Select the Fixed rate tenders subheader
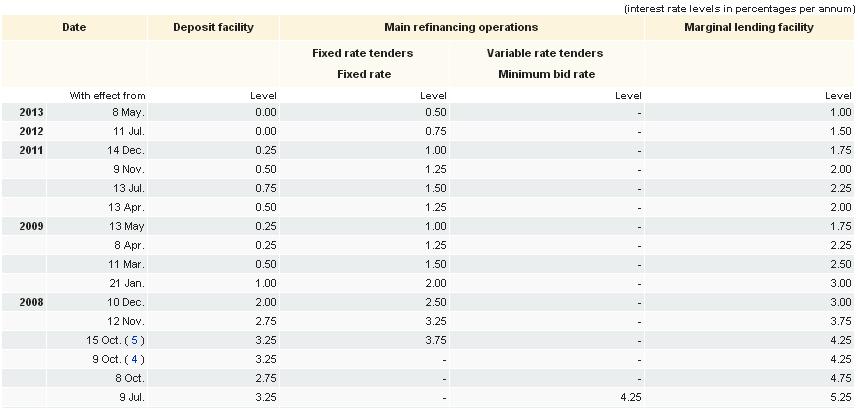858x408 pixels. tap(362, 53)
